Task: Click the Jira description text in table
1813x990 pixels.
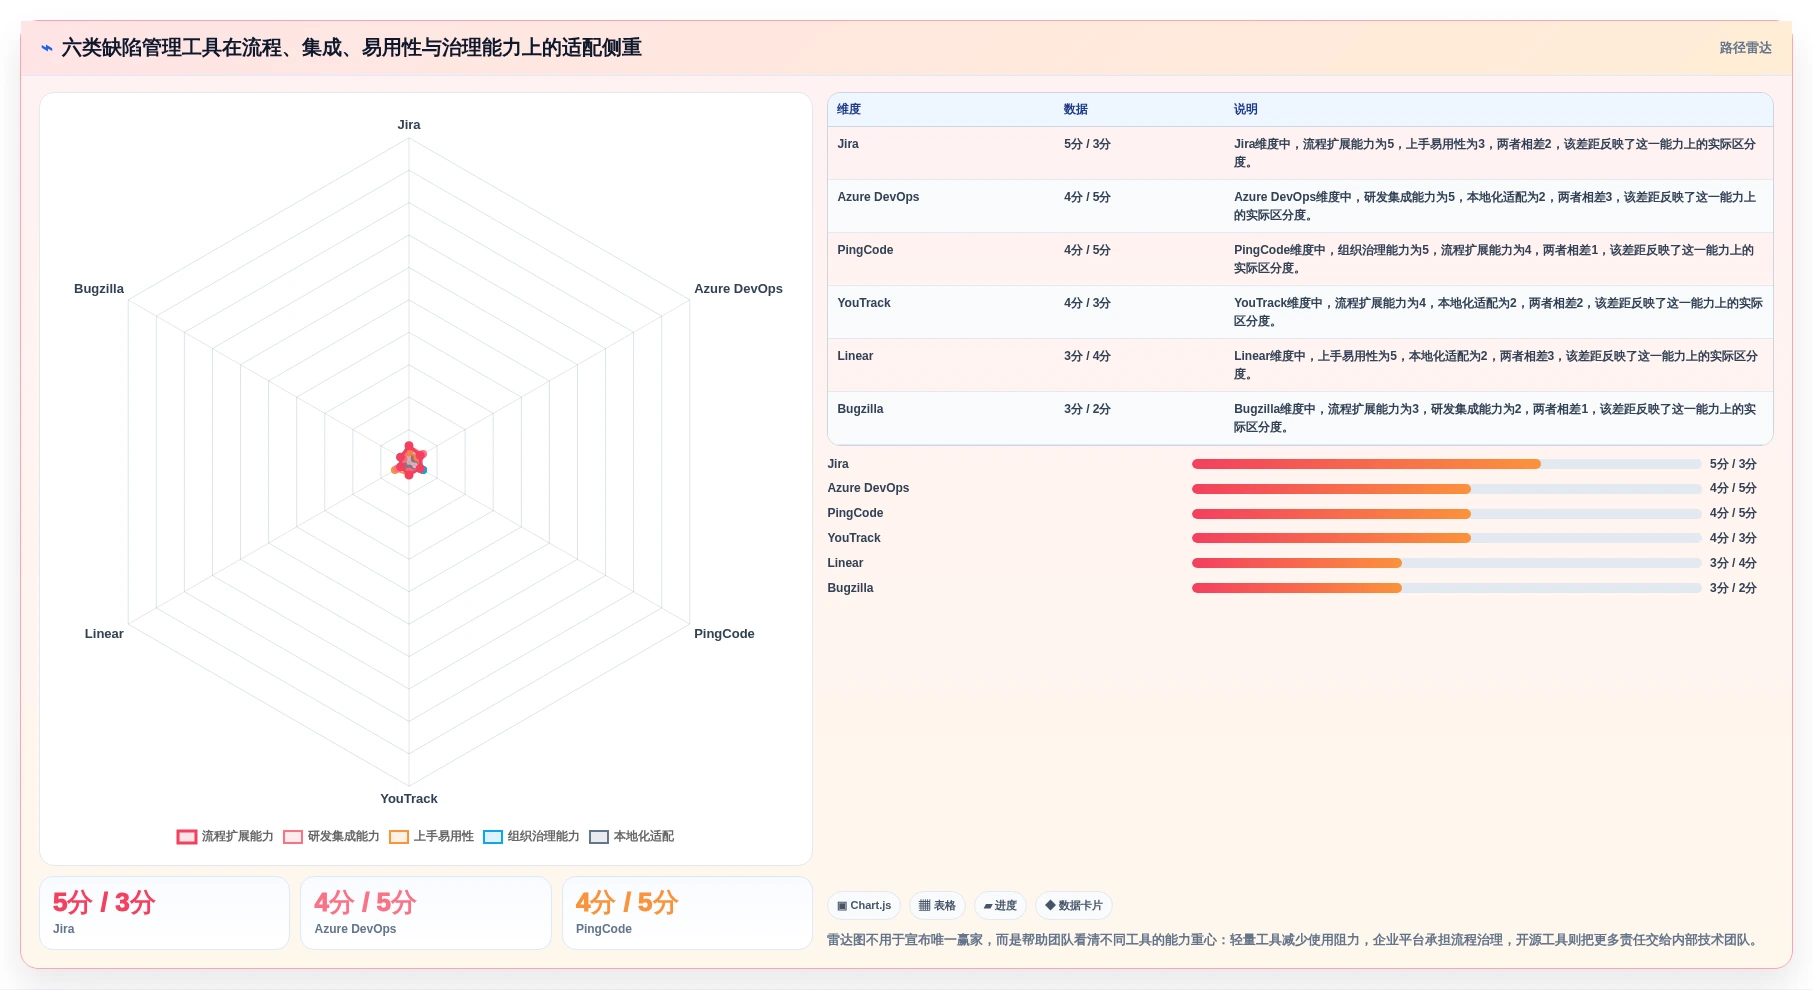Action: [x=1495, y=153]
